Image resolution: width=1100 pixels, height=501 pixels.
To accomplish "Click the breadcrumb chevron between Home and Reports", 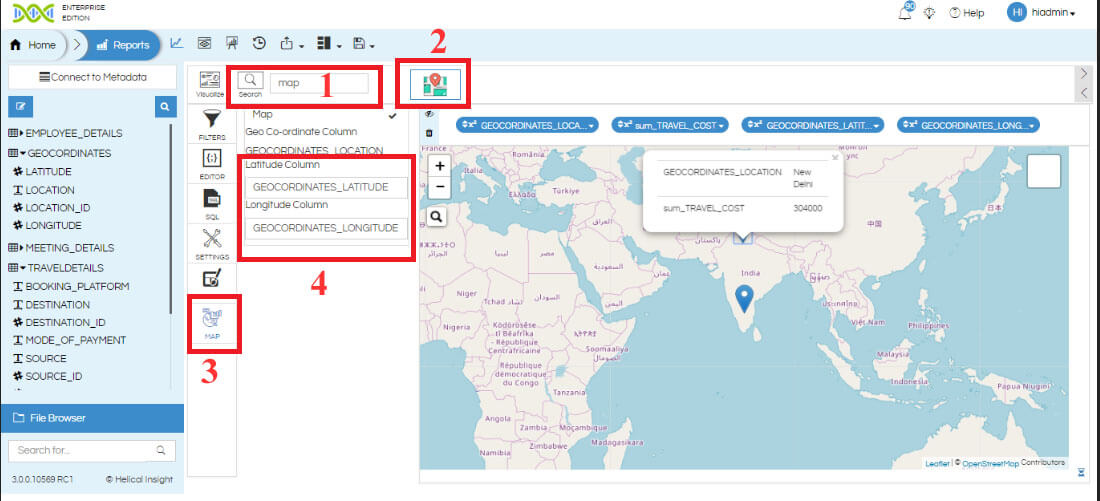I will pyautogui.click(x=76, y=45).
